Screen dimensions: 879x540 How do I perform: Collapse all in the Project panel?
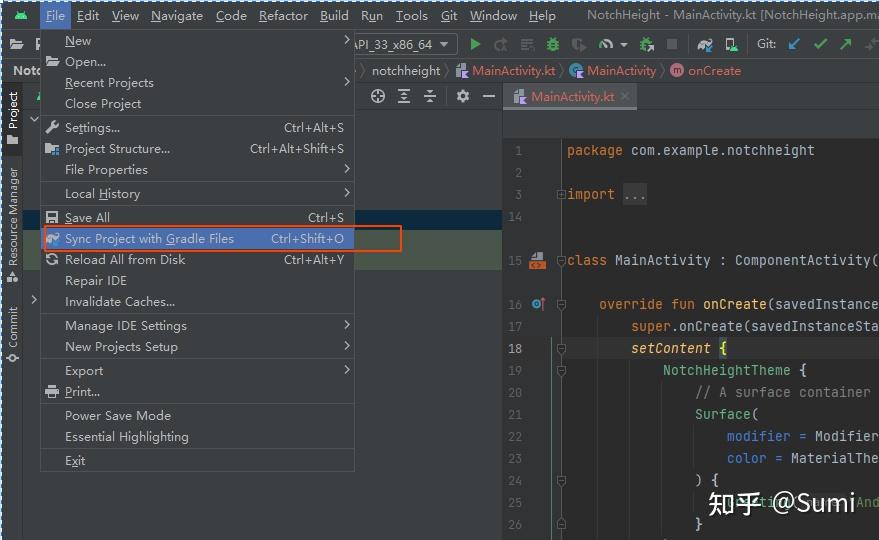(430, 96)
